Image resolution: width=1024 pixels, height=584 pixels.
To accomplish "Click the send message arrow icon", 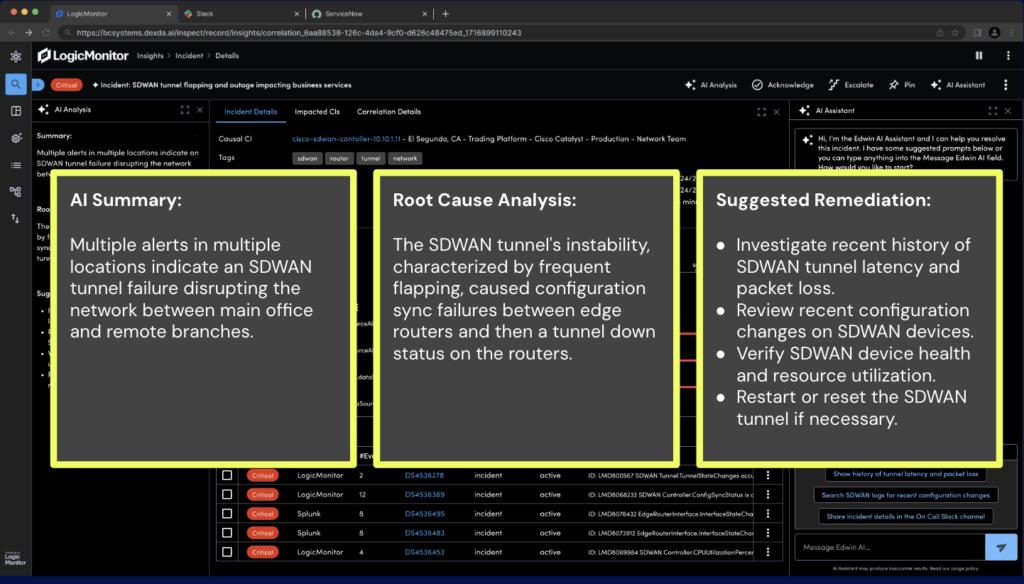I will click(1000, 546).
